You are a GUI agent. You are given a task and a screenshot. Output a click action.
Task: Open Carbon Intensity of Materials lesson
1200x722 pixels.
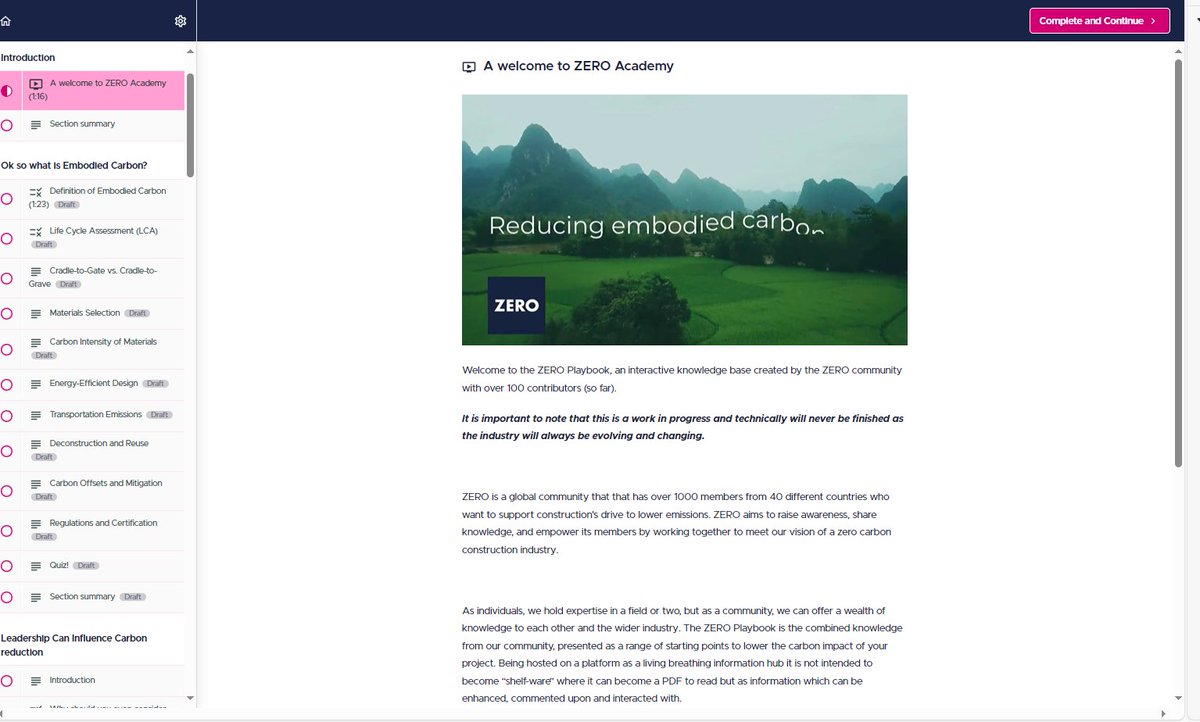92,349
